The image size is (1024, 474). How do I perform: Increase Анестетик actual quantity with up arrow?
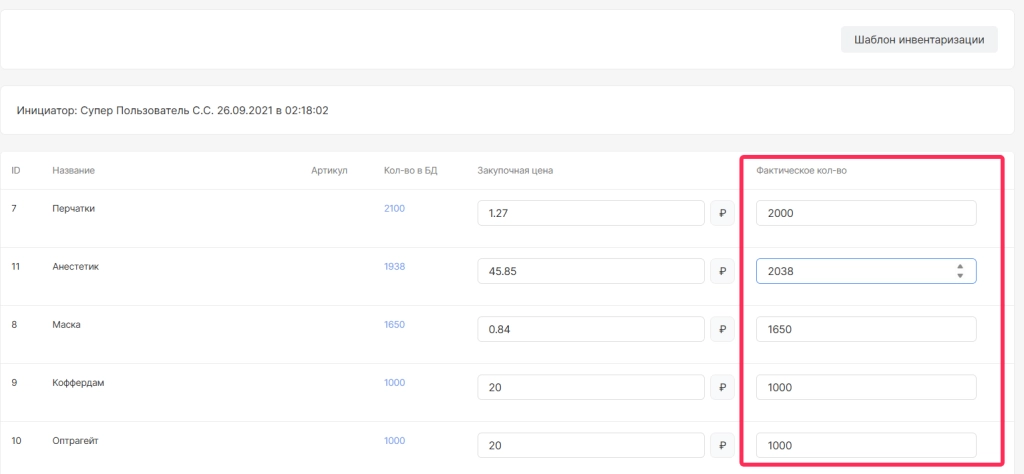(x=960, y=266)
